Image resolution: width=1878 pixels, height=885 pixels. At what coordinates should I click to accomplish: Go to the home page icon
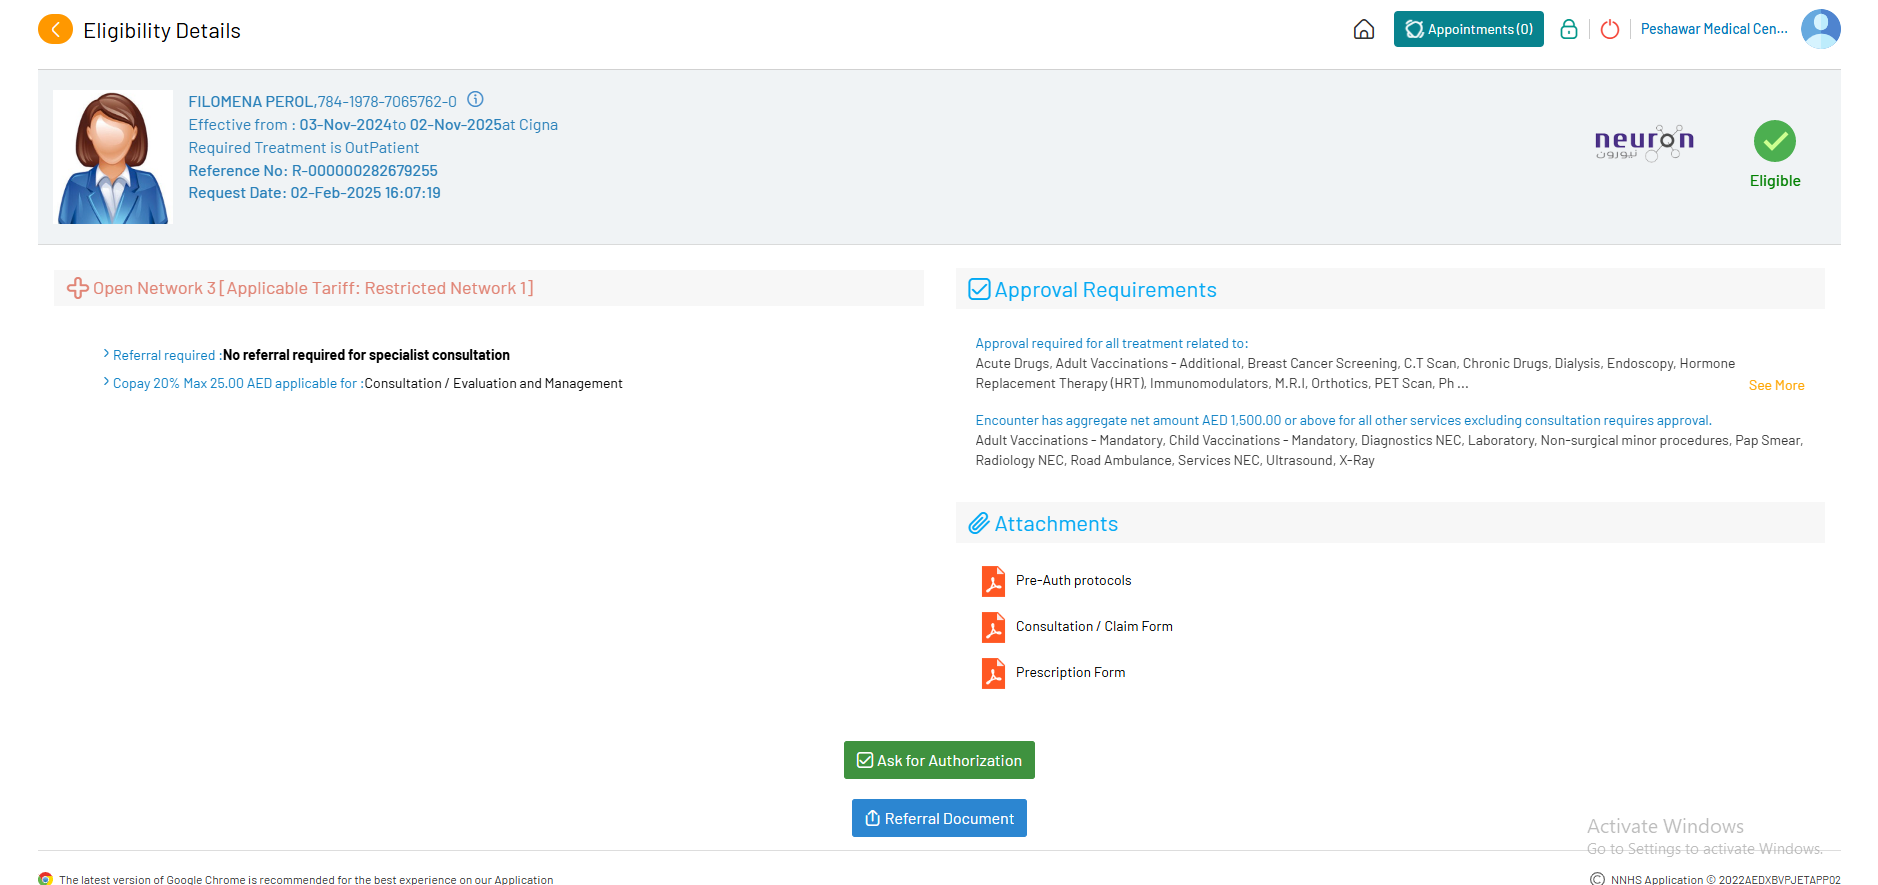coord(1364,29)
